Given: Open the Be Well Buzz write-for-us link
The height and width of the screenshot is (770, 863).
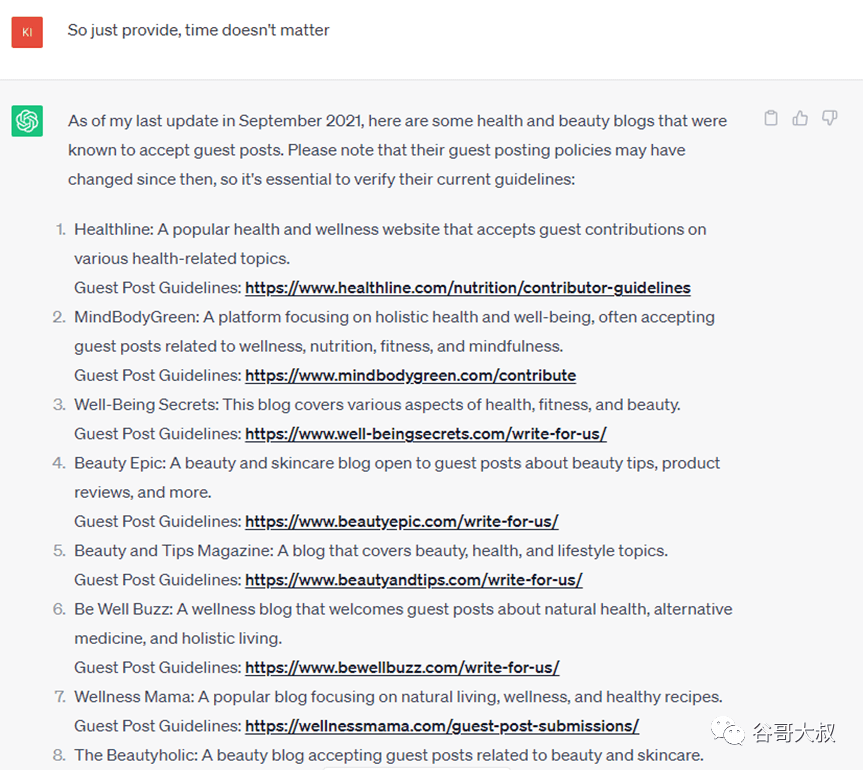Looking at the screenshot, I should click(402, 668).
